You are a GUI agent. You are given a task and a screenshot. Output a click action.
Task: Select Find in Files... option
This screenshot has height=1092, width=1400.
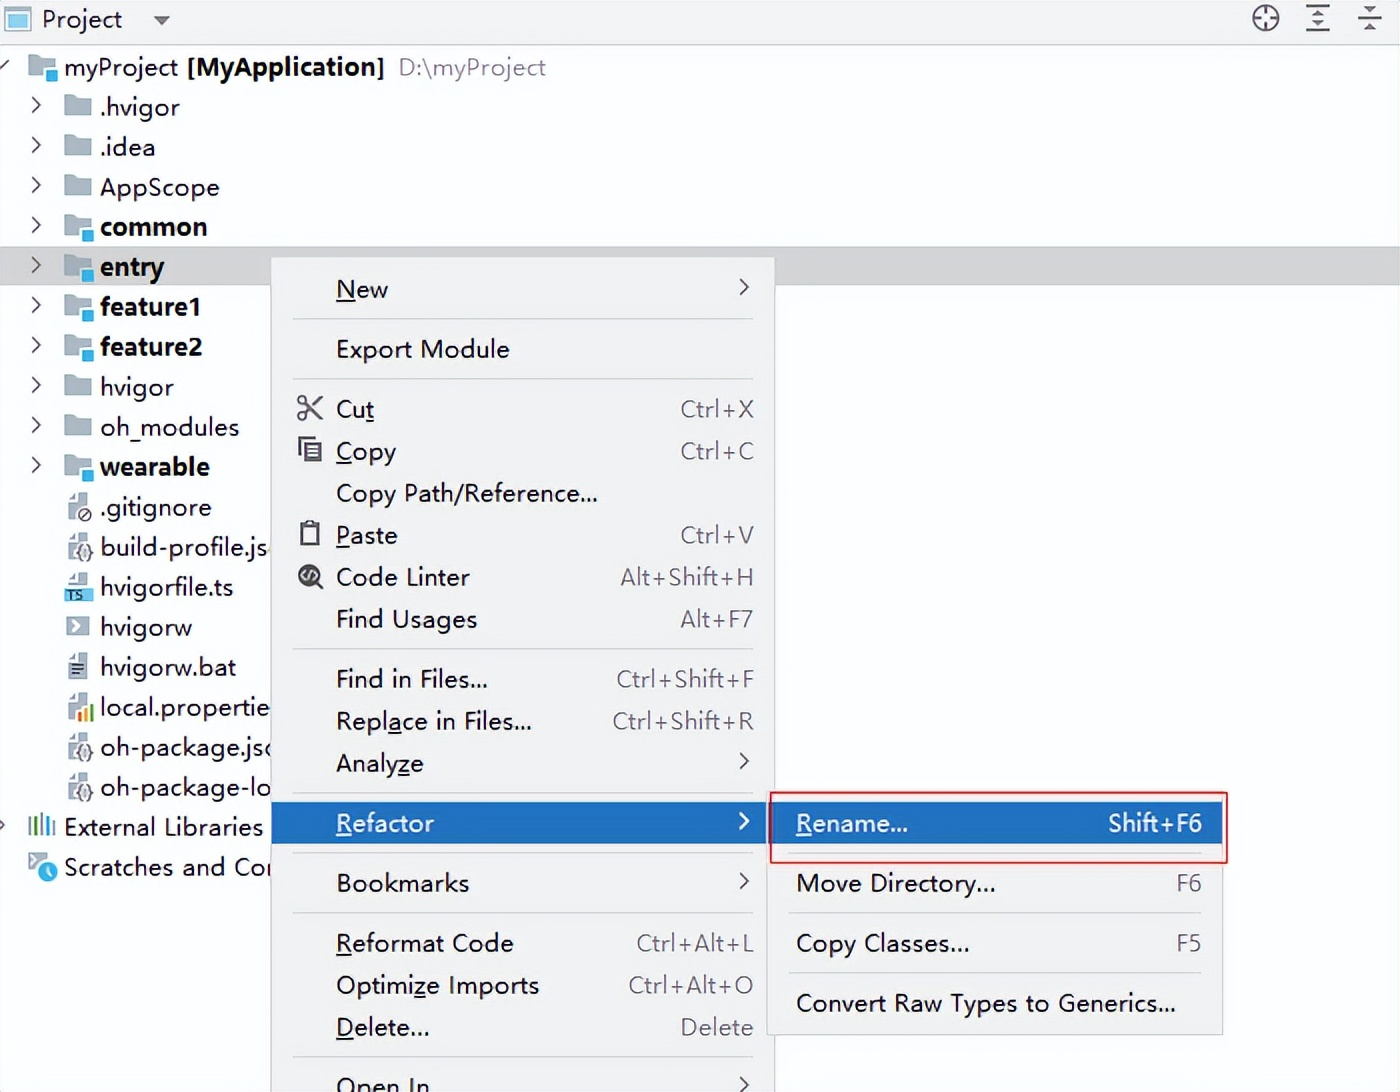411,679
